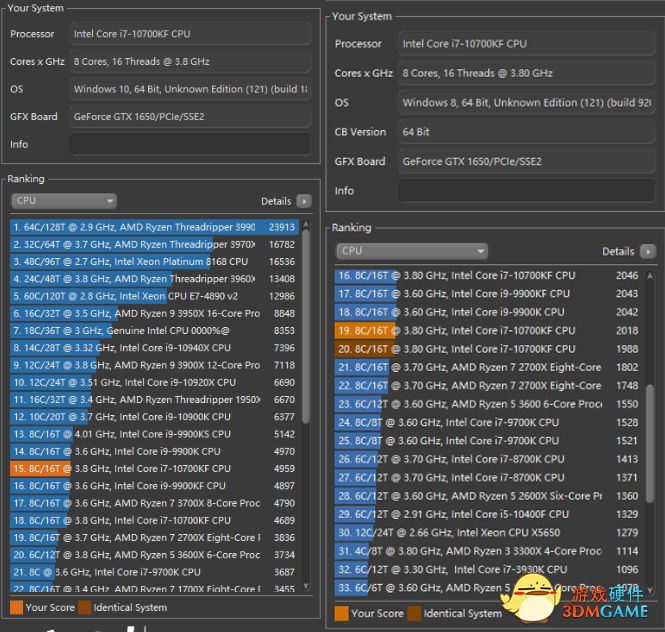Click left panel Processor field i7-10700KF
Image resolution: width=665 pixels, height=632 pixels.
[190, 34]
